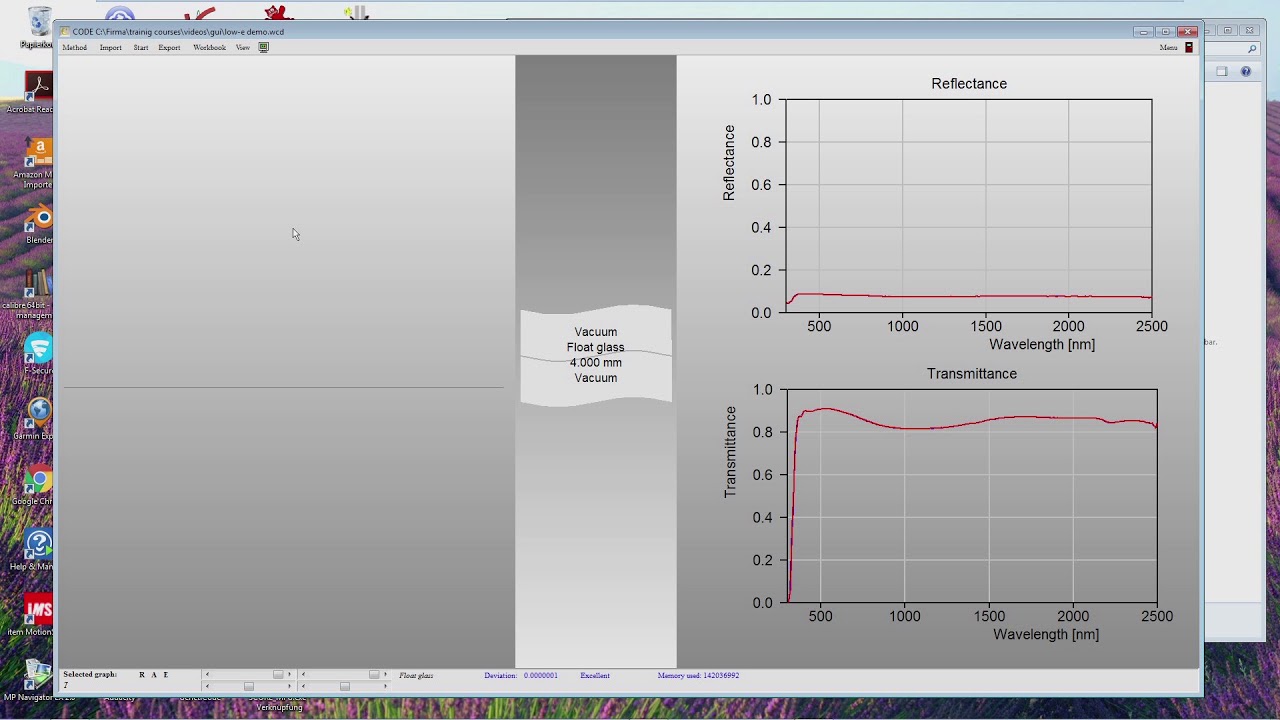This screenshot has height=720, width=1280.
Task: Click the search icon in the background window
Action: [x=1252, y=49]
